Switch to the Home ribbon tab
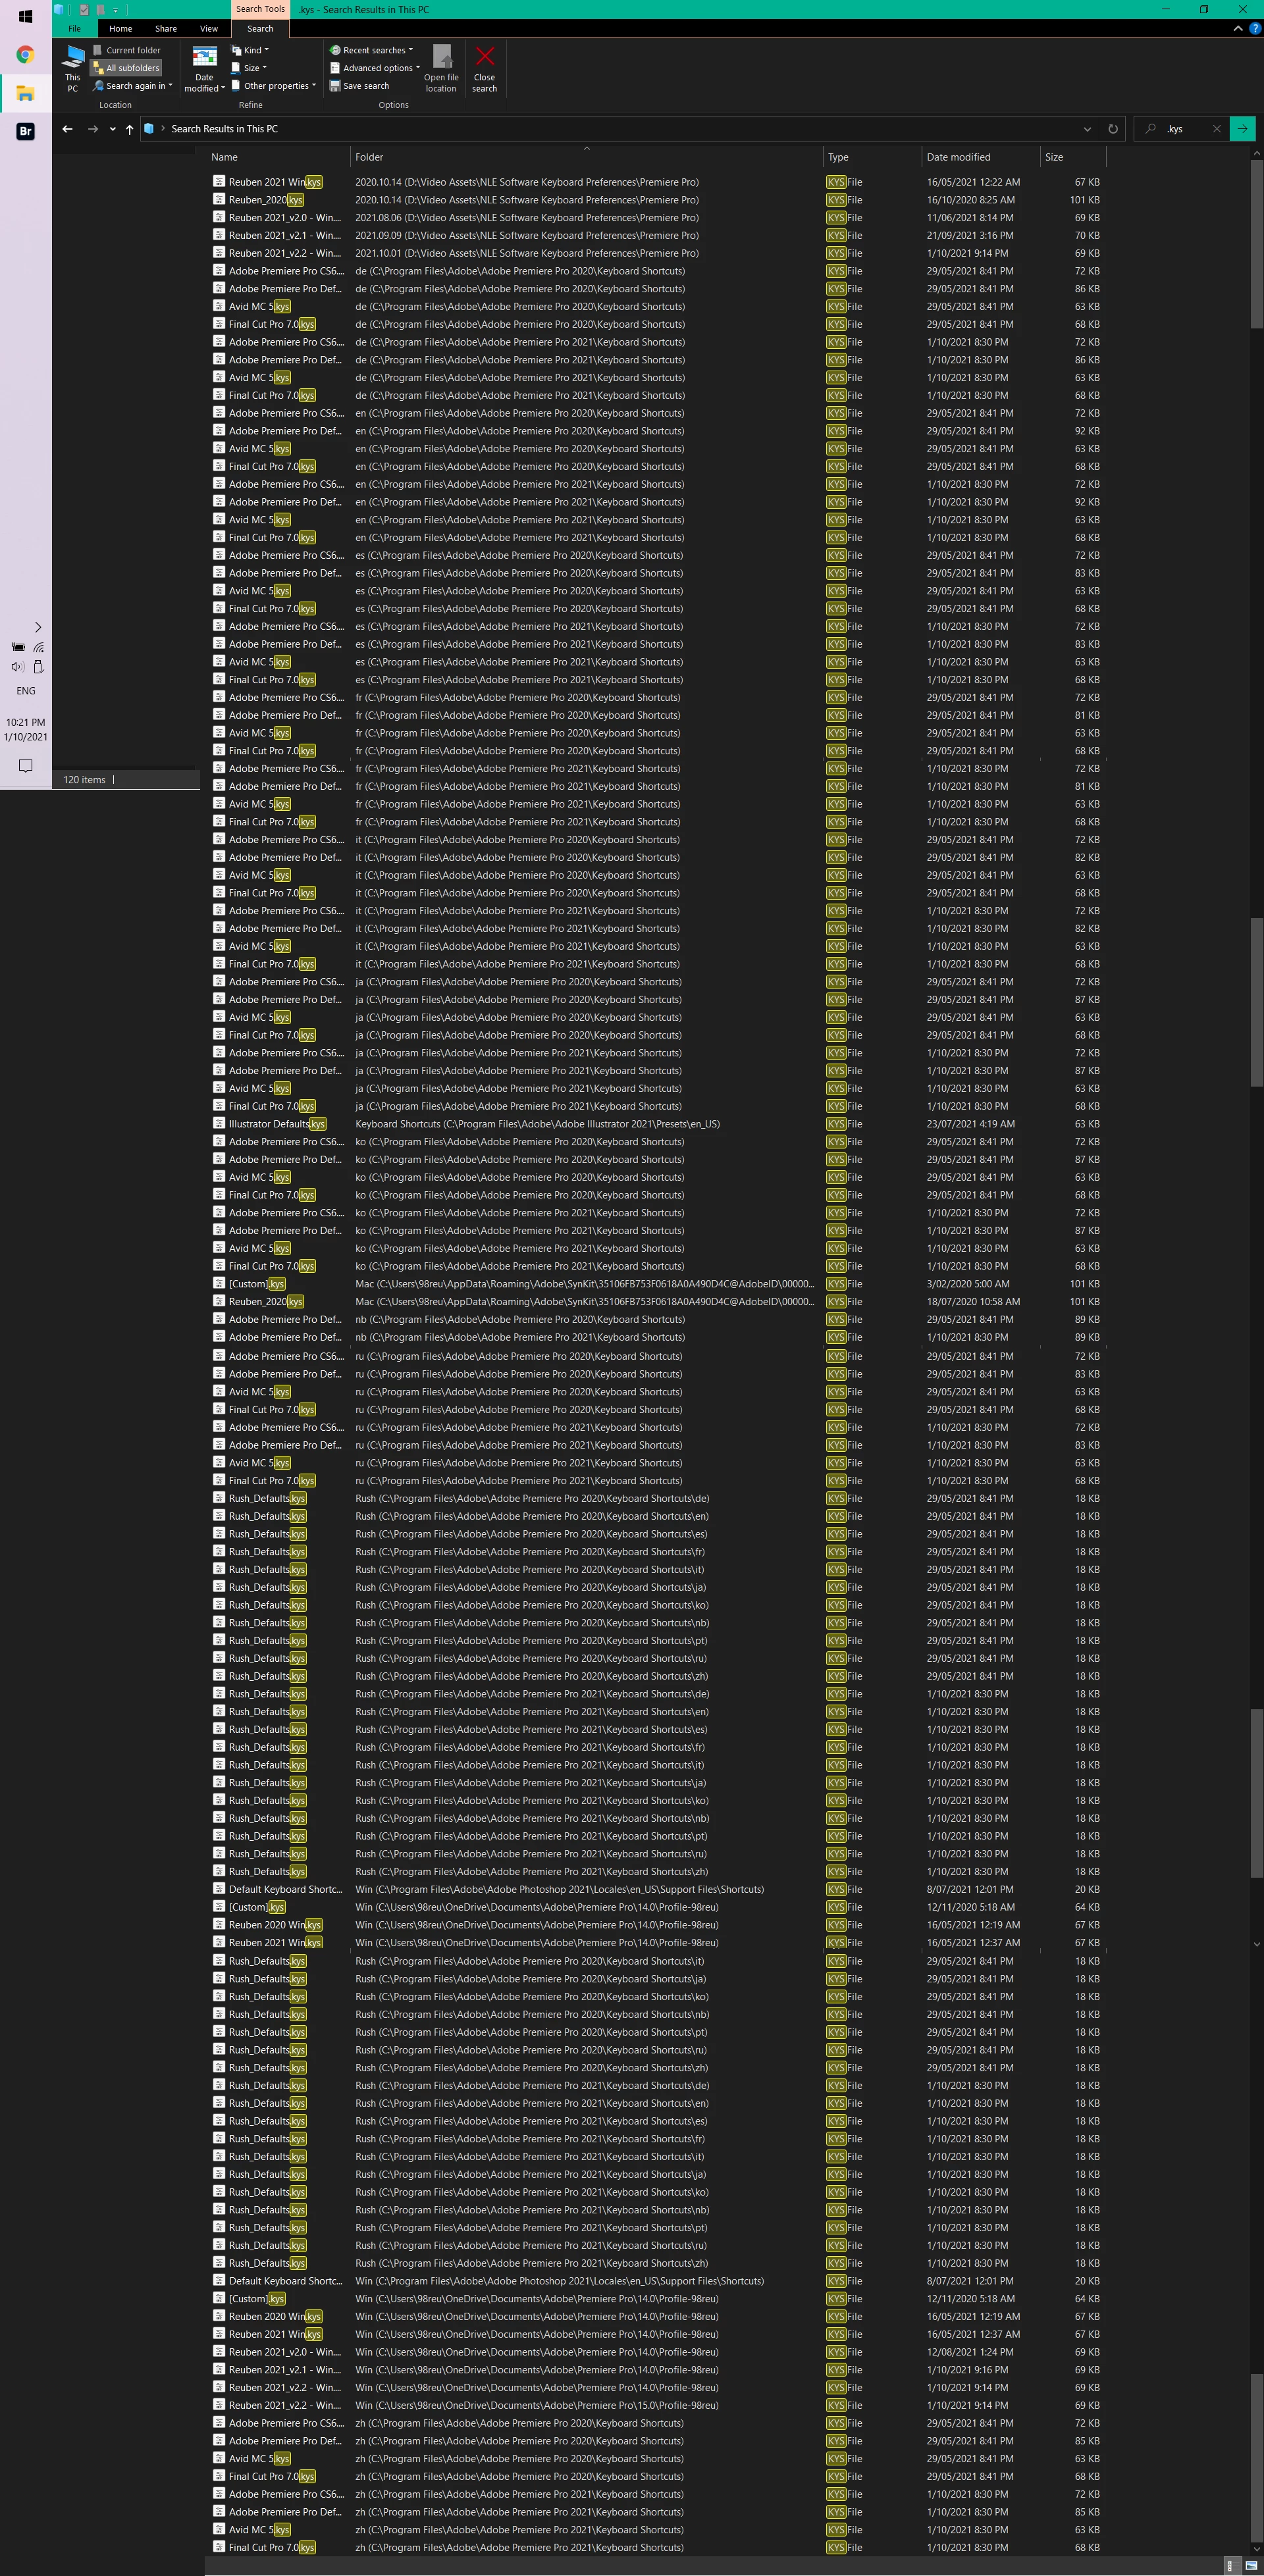The height and width of the screenshot is (2576, 1264). [120, 29]
